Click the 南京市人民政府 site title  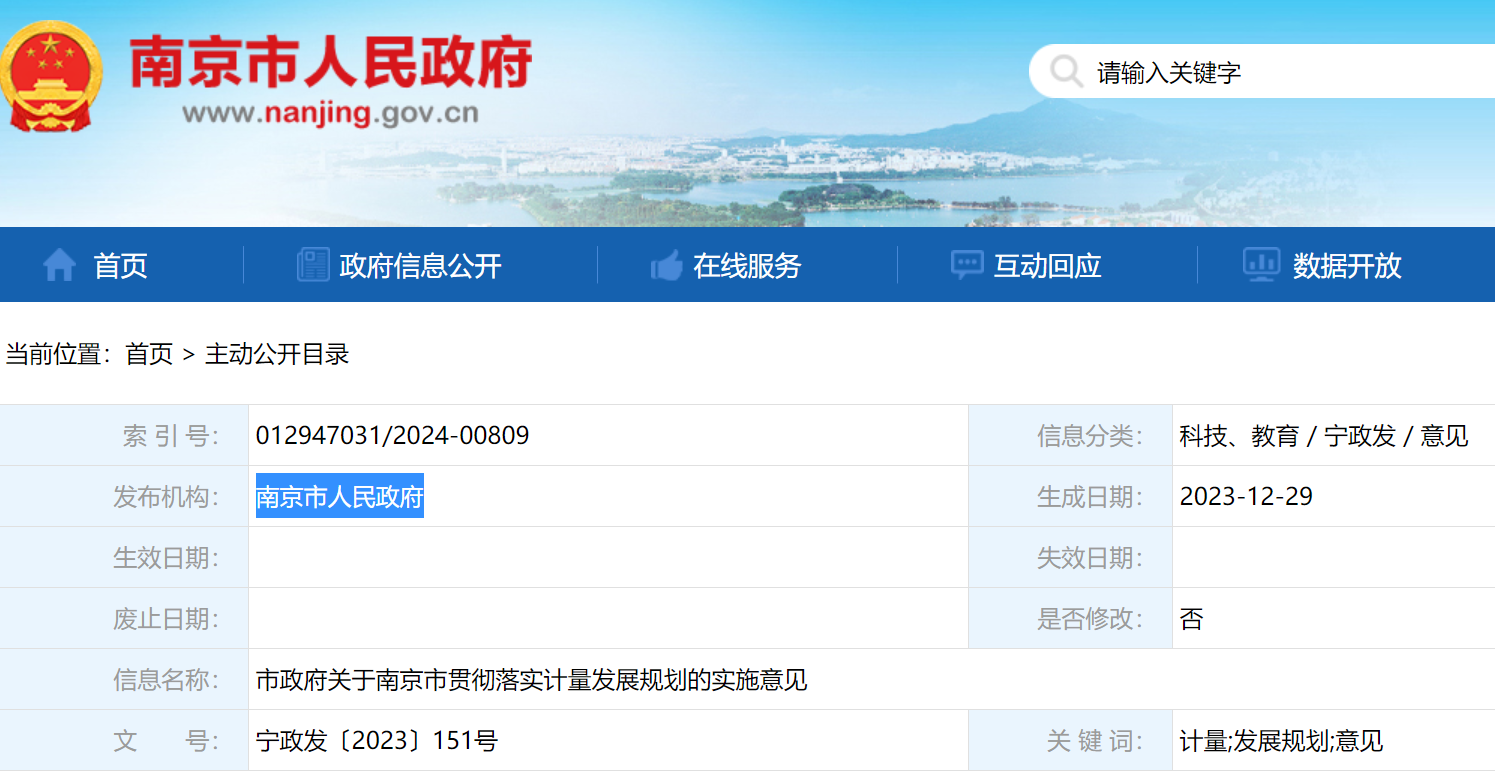[x=331, y=63]
